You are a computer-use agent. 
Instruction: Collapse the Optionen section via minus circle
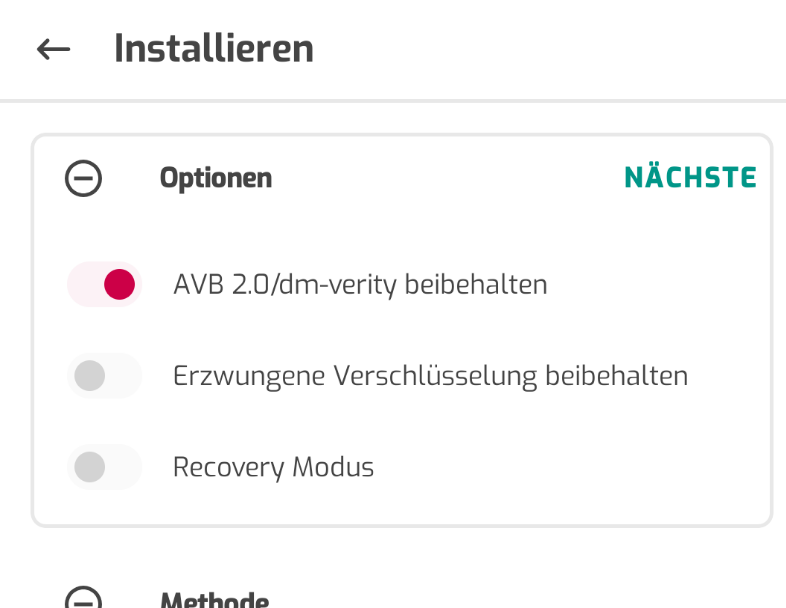(83, 178)
